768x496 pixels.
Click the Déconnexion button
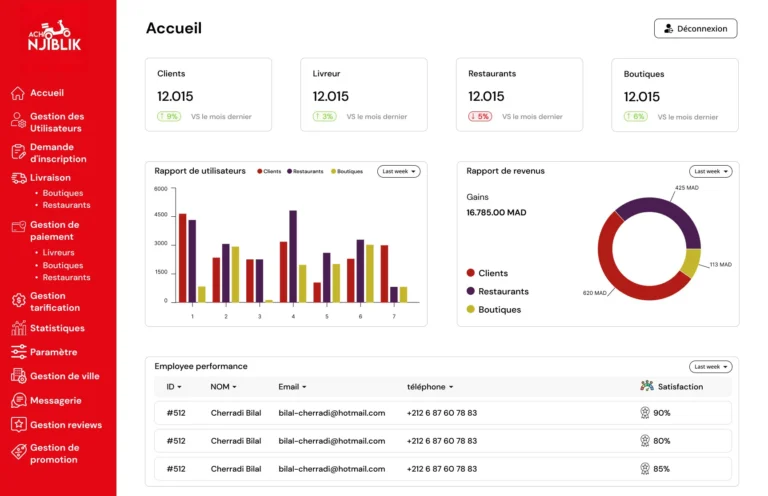(x=696, y=28)
